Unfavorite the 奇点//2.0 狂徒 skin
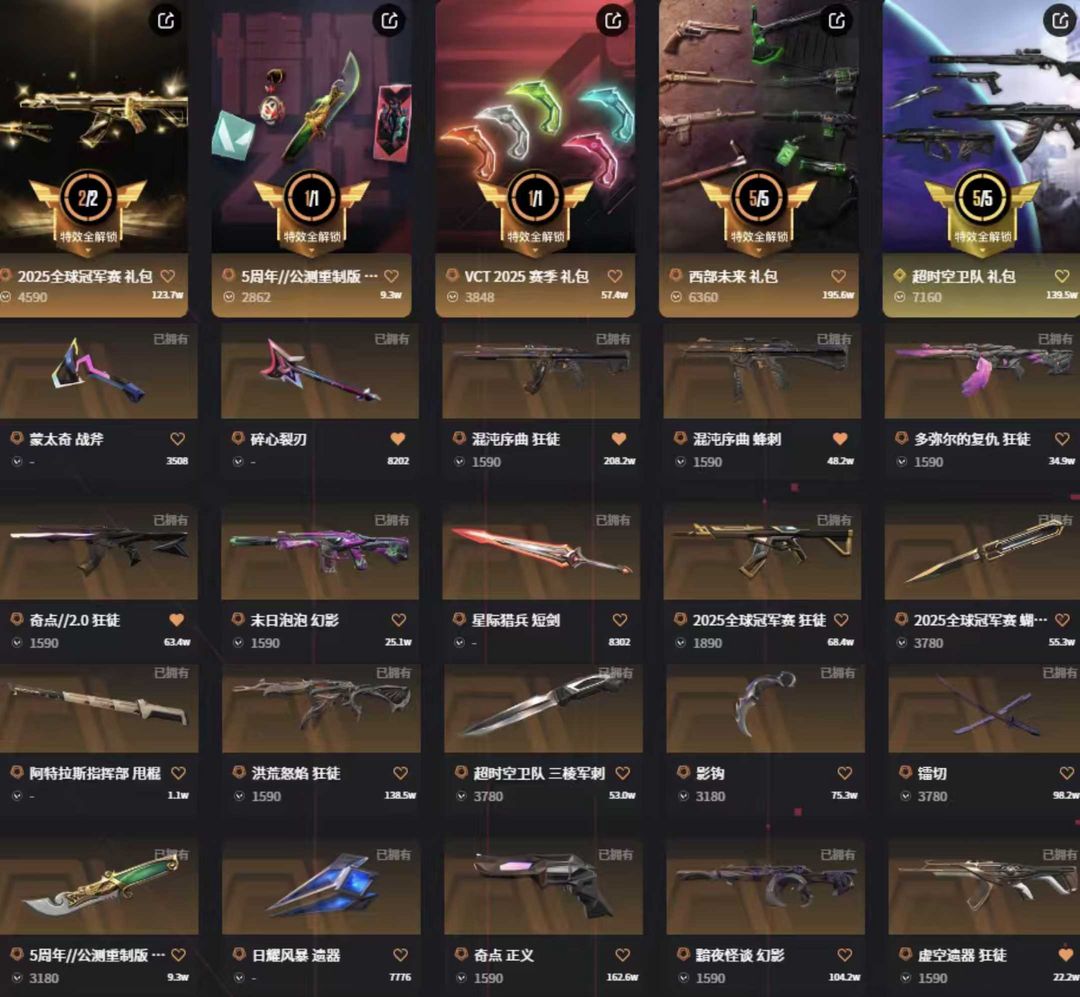Viewport: 1080px width, 997px height. [x=177, y=620]
